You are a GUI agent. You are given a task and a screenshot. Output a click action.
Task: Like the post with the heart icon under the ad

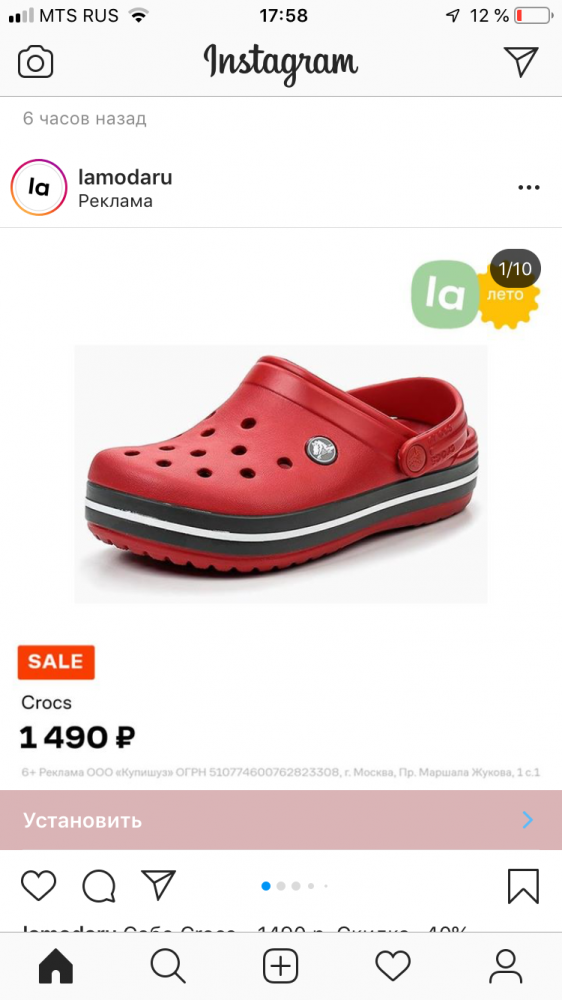click(x=39, y=885)
